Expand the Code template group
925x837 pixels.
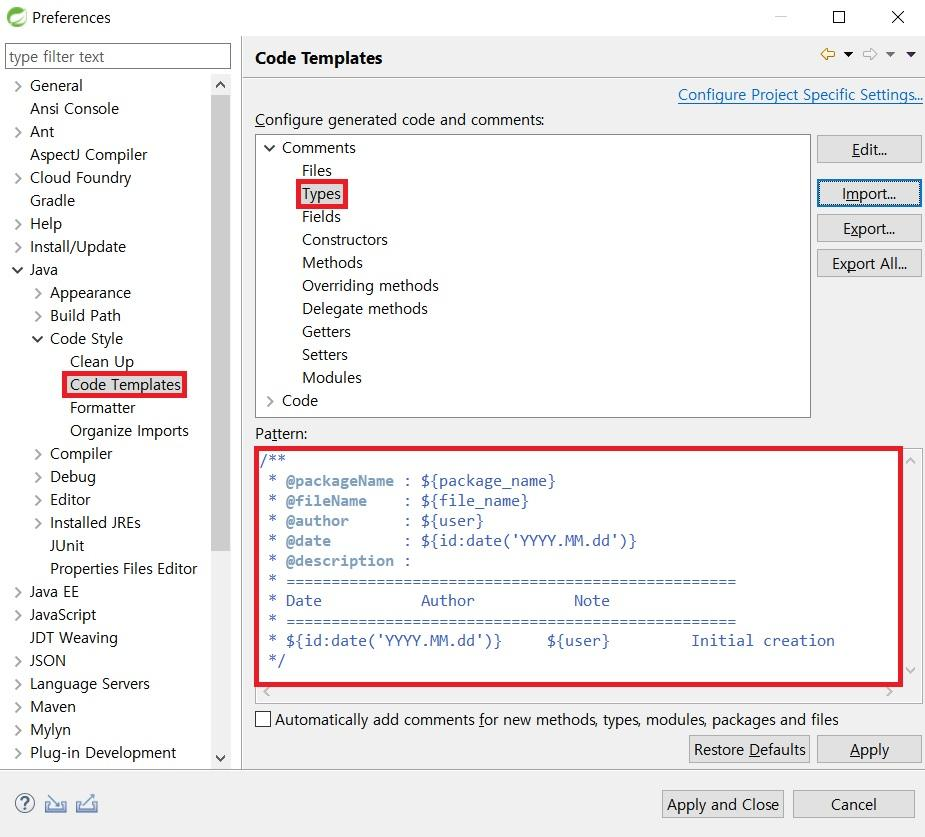(270, 401)
